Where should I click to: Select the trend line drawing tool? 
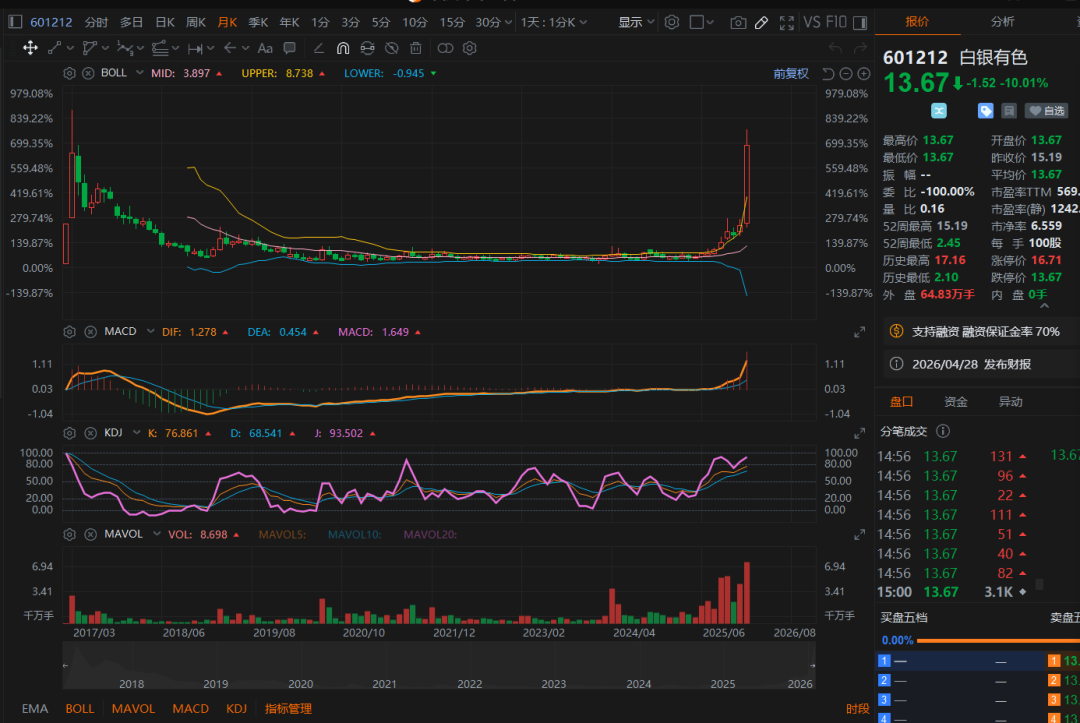tap(55, 48)
